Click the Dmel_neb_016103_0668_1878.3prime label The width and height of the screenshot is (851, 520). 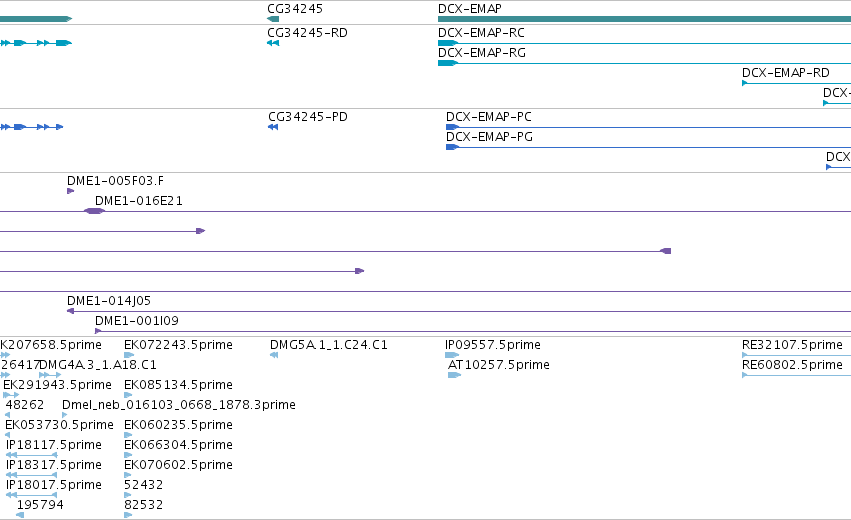click(179, 405)
